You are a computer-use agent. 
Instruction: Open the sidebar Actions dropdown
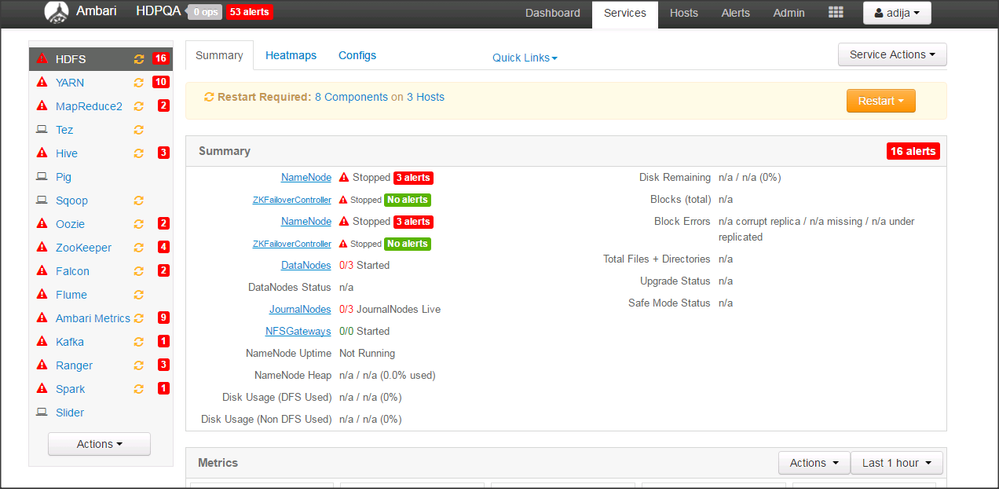click(x=99, y=444)
